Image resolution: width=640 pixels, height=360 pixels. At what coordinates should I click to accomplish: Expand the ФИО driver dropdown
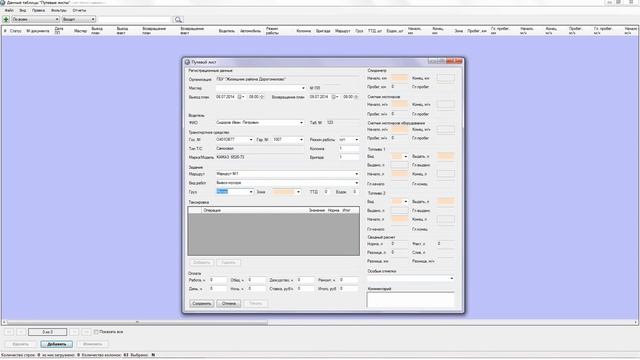[x=301, y=122]
